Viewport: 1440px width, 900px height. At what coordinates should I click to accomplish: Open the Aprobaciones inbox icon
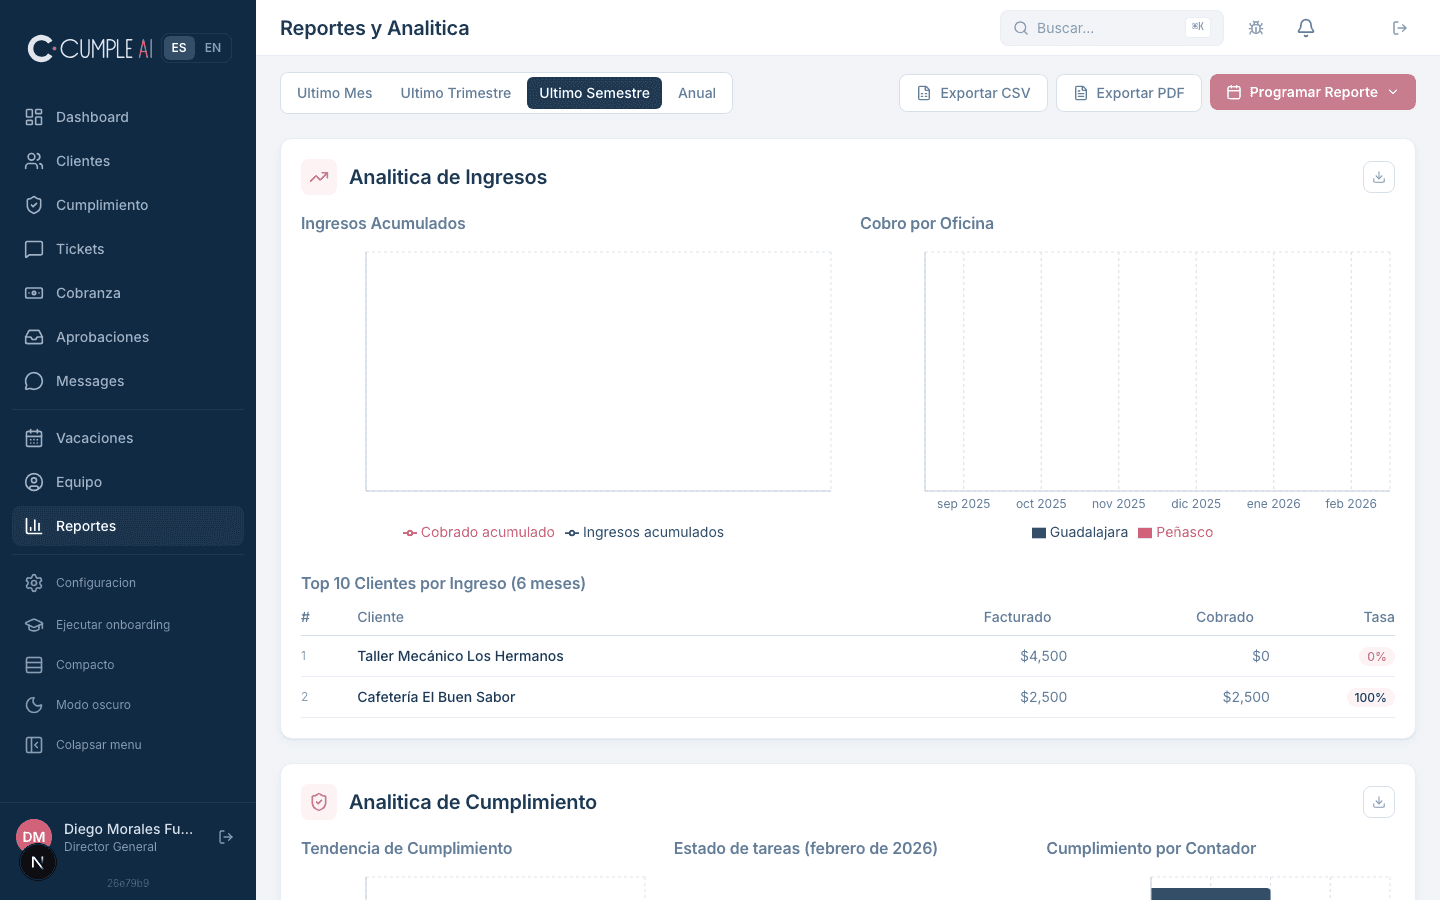pyautogui.click(x=33, y=337)
